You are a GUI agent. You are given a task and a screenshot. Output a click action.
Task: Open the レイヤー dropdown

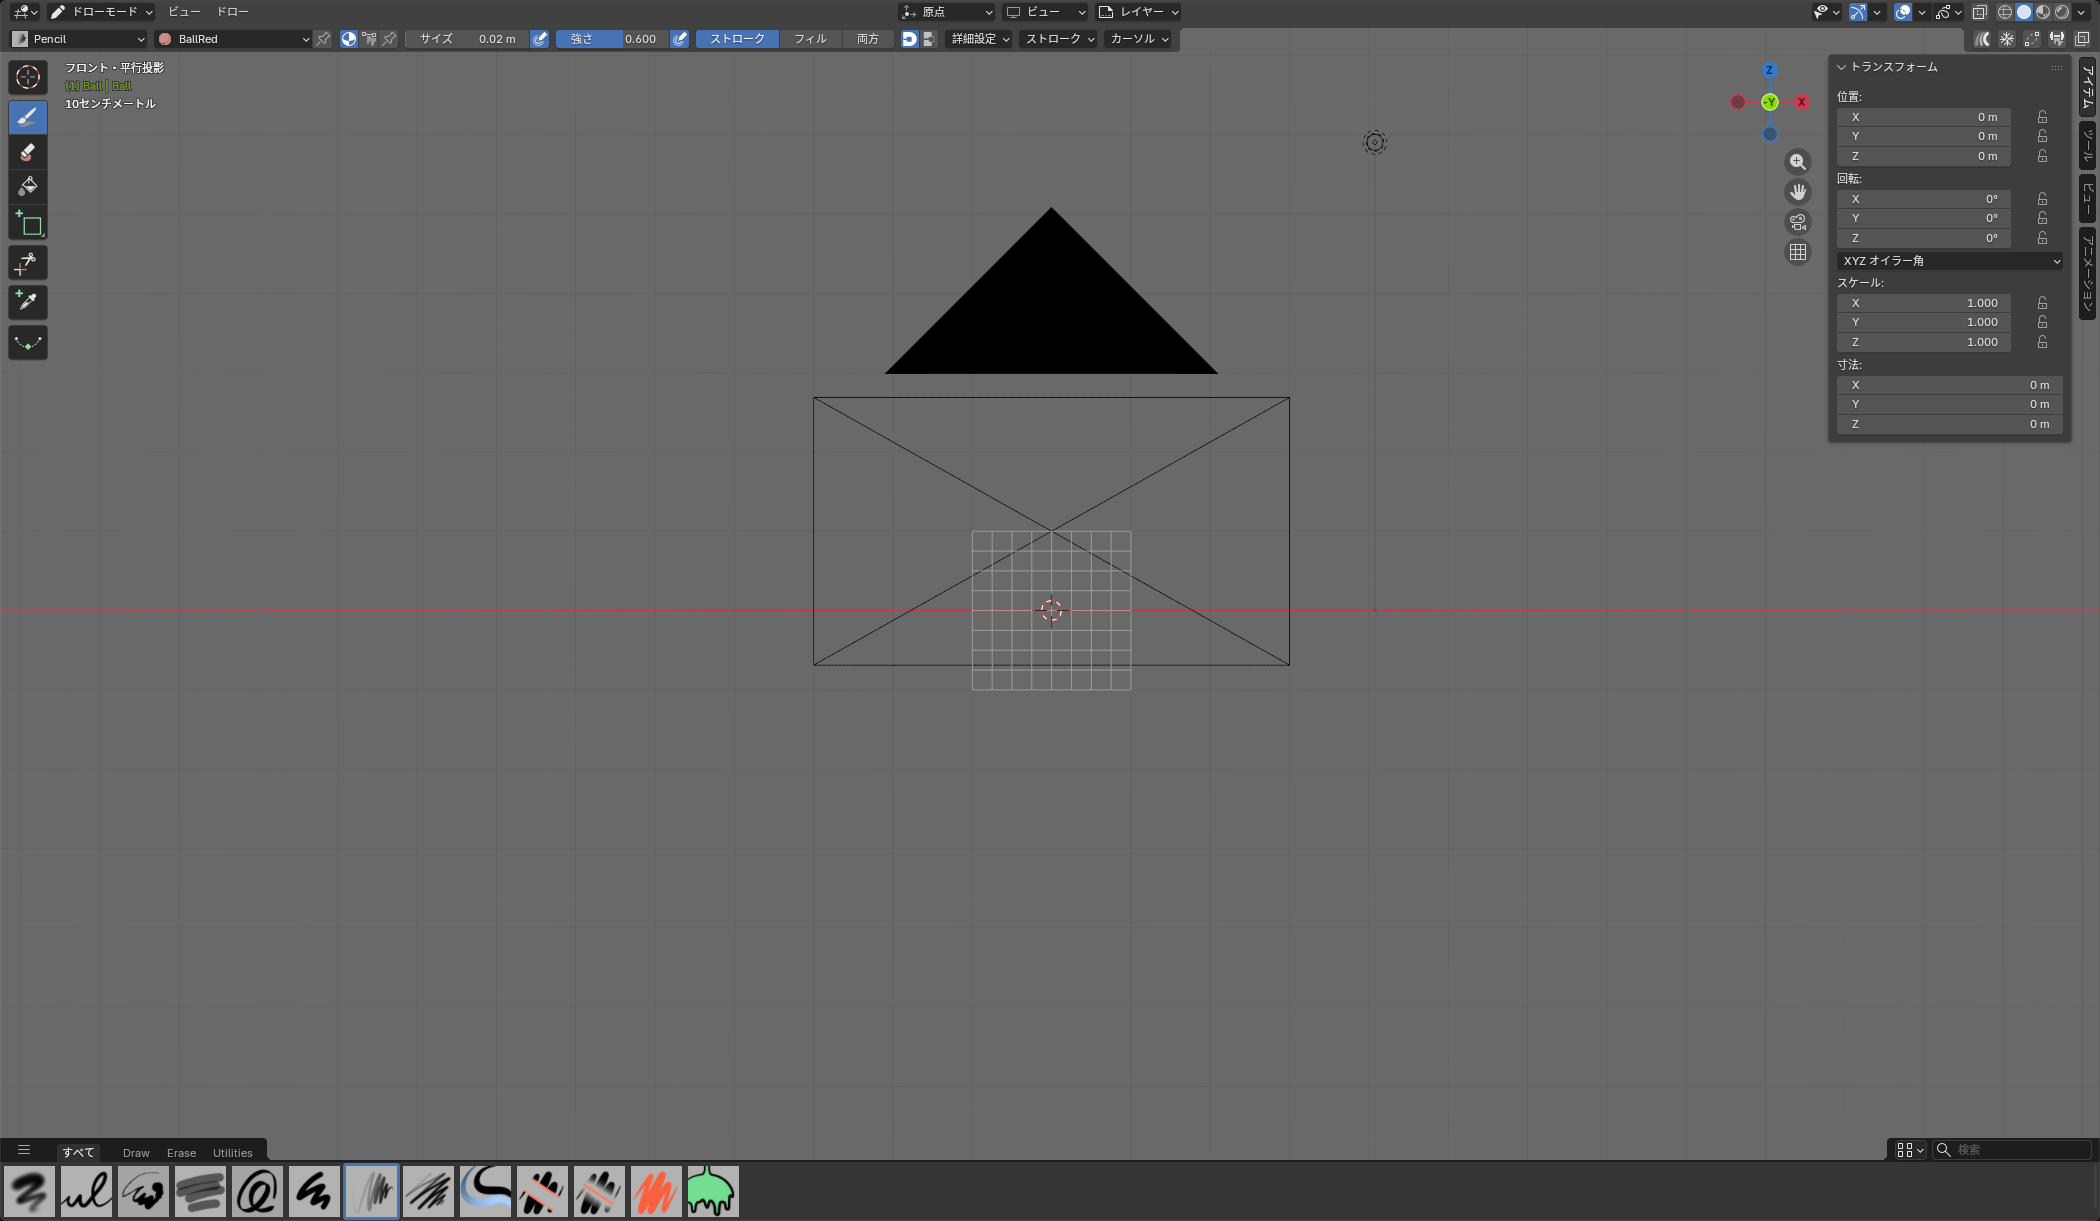coord(1139,12)
